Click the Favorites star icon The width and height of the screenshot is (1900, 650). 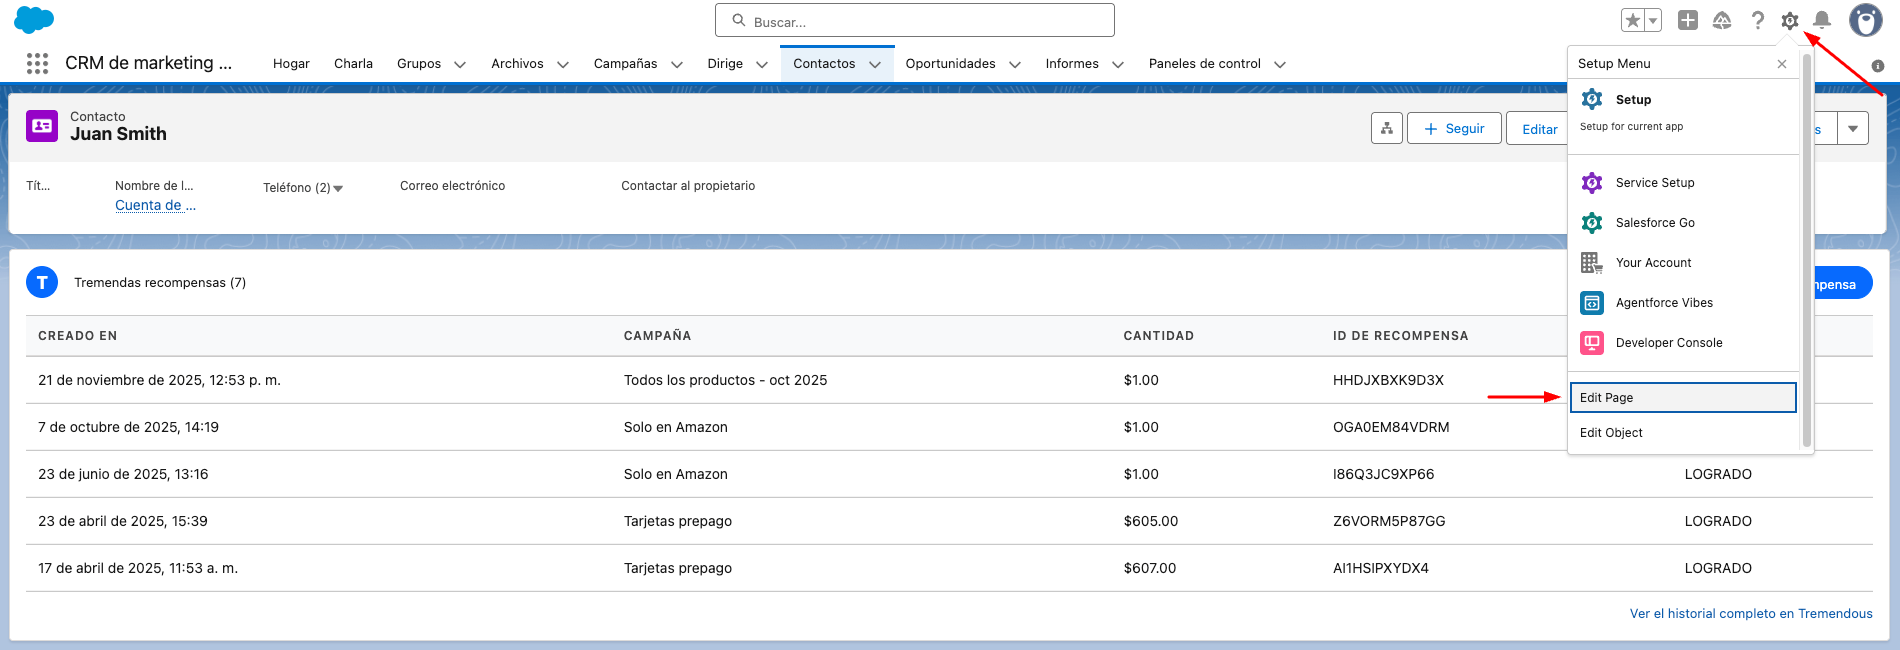tap(1632, 20)
